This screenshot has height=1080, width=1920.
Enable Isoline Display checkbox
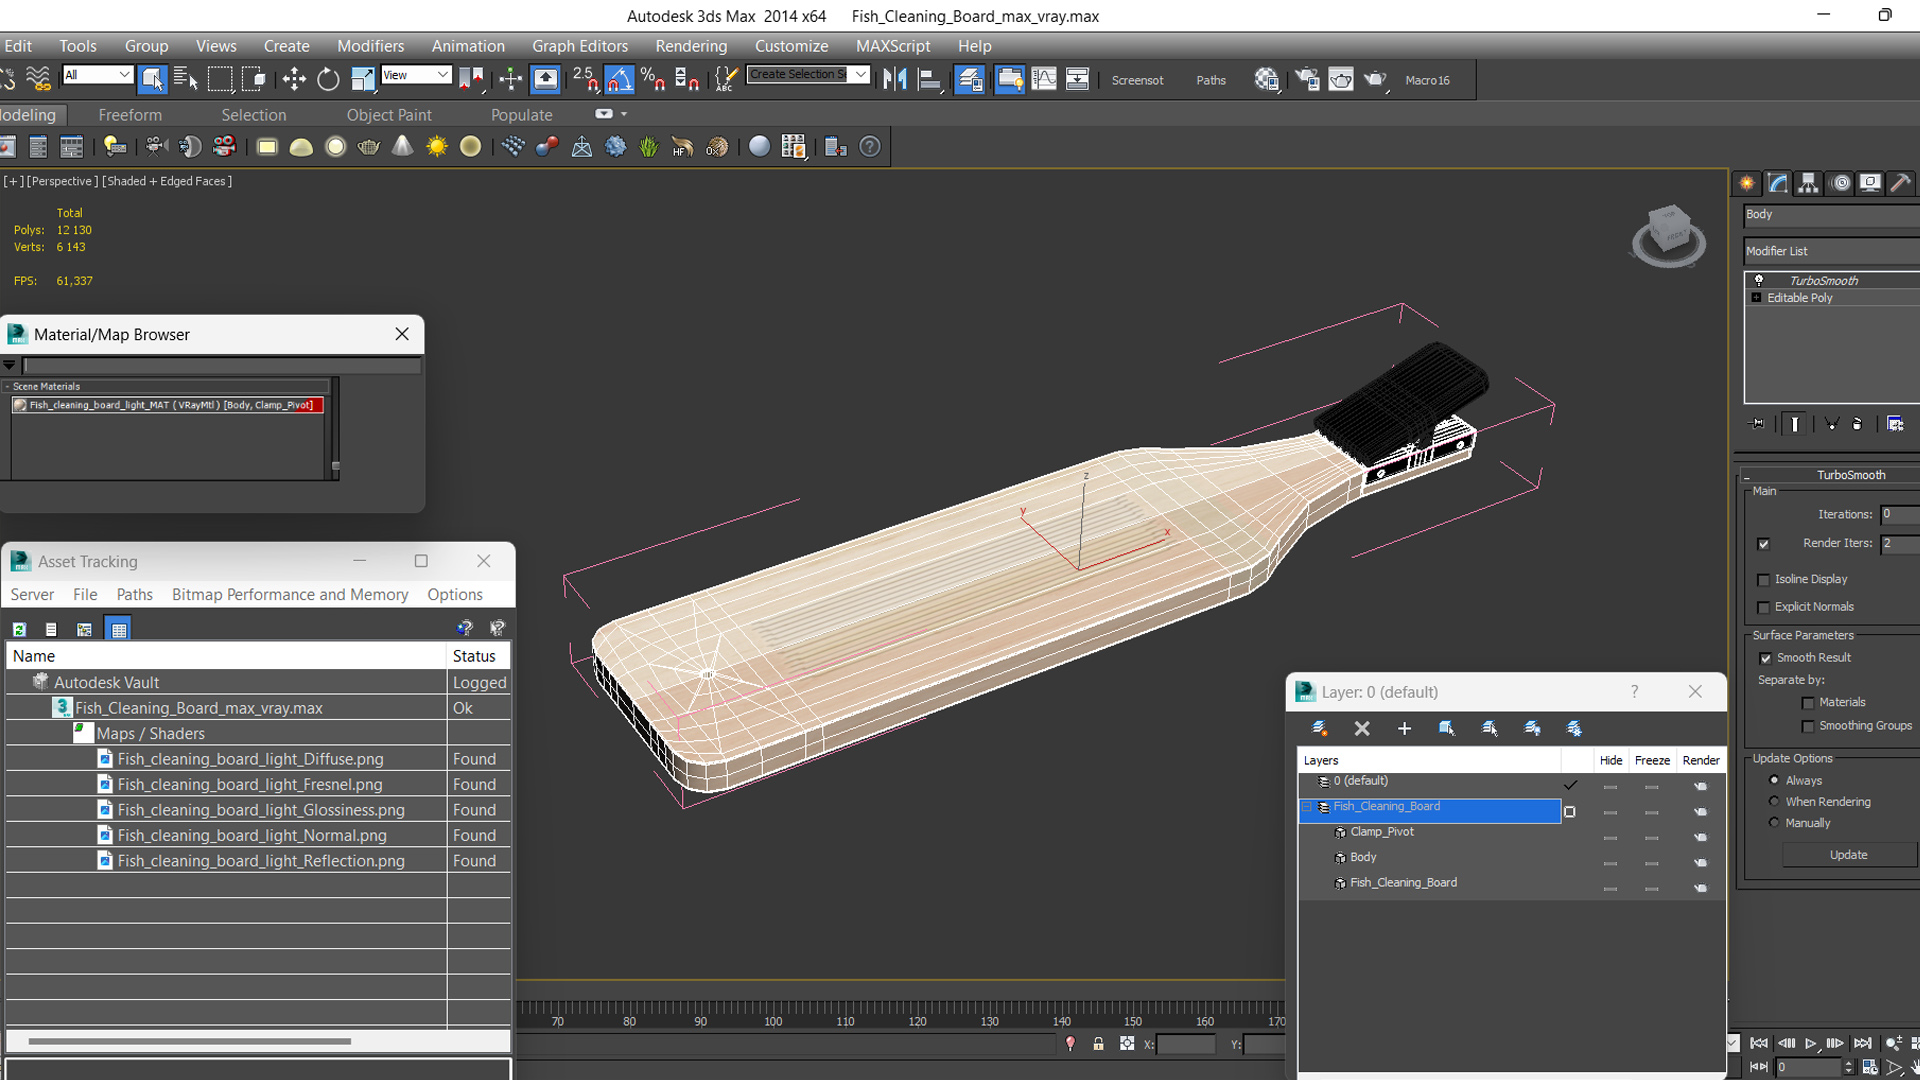point(1764,580)
